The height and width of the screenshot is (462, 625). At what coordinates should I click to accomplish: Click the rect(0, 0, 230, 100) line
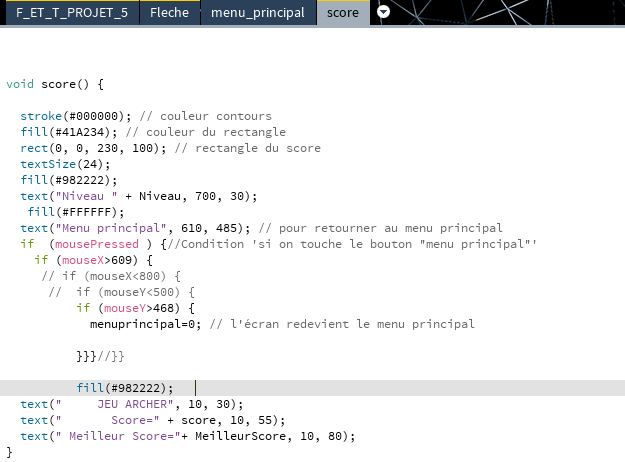pyautogui.click(x=171, y=148)
